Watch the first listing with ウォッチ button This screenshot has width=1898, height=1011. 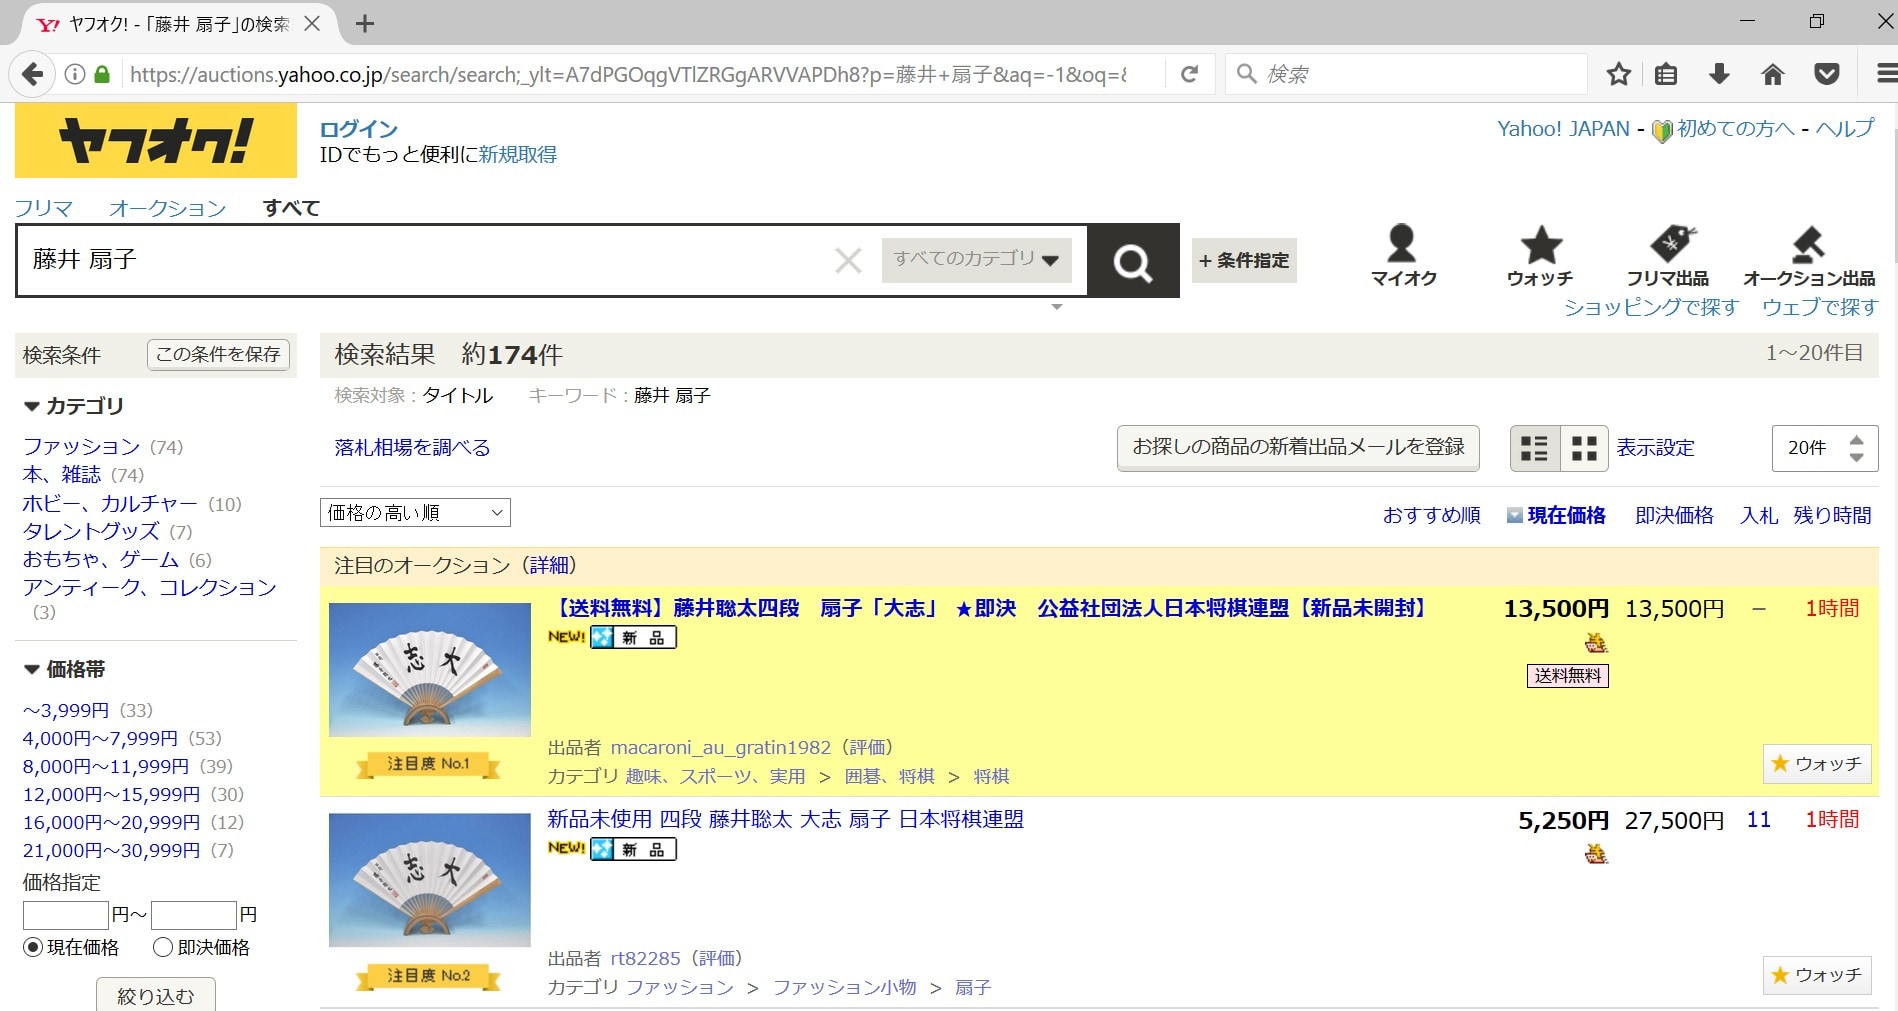click(x=1817, y=764)
